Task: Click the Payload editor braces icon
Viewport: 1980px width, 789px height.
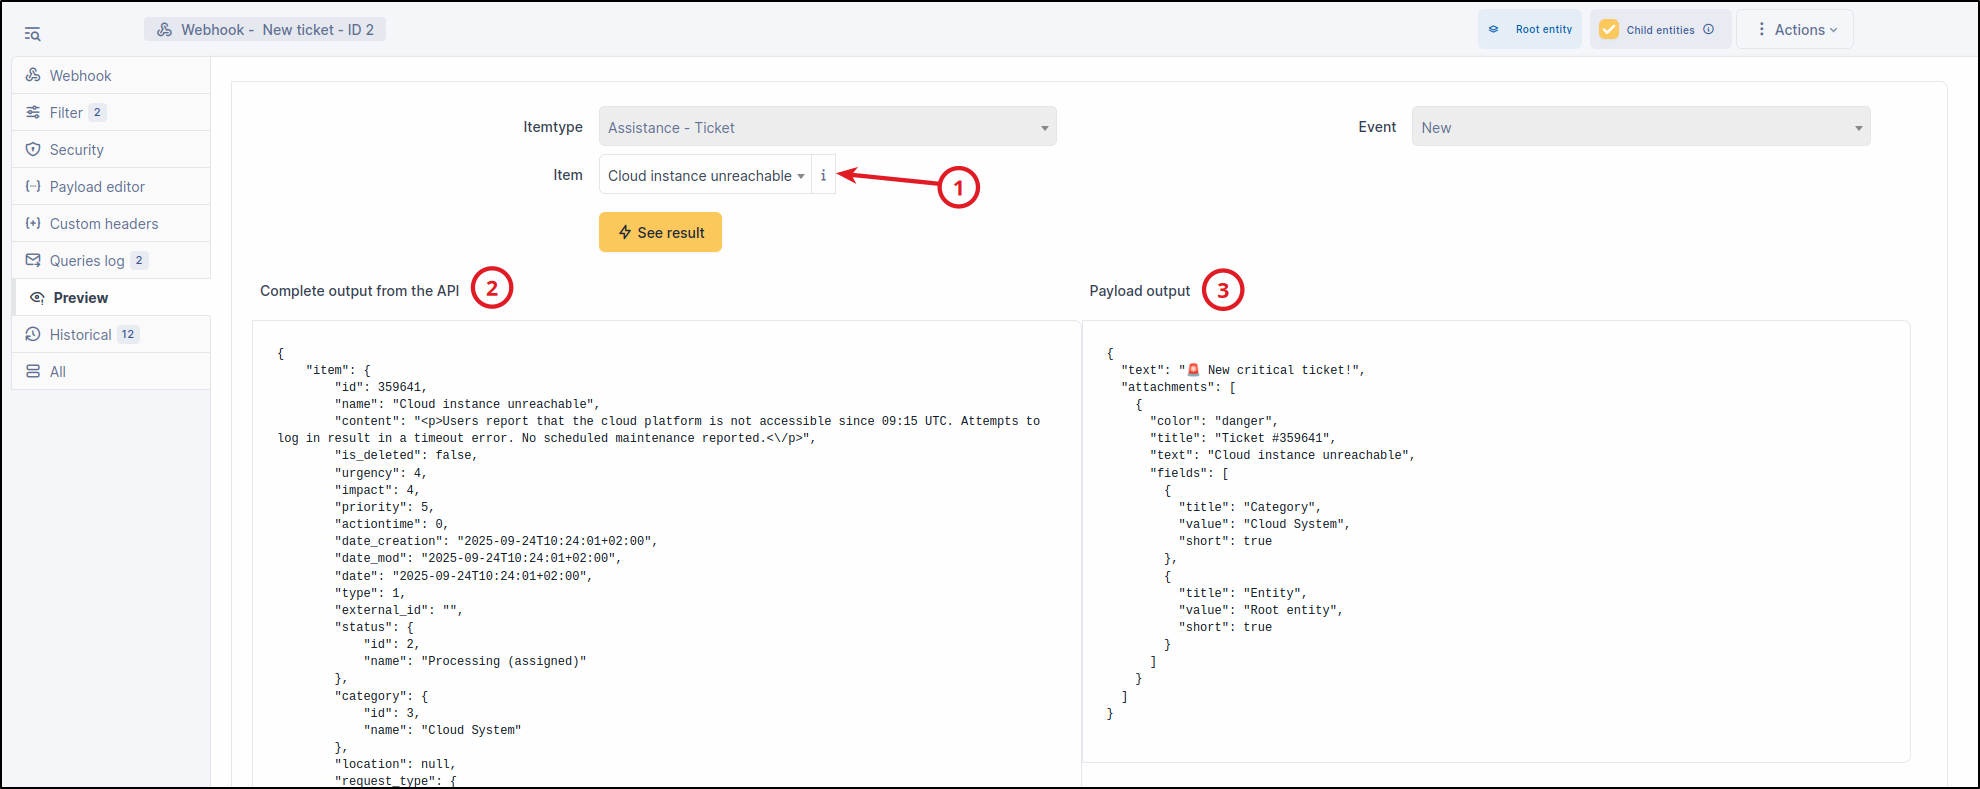Action: 33,186
